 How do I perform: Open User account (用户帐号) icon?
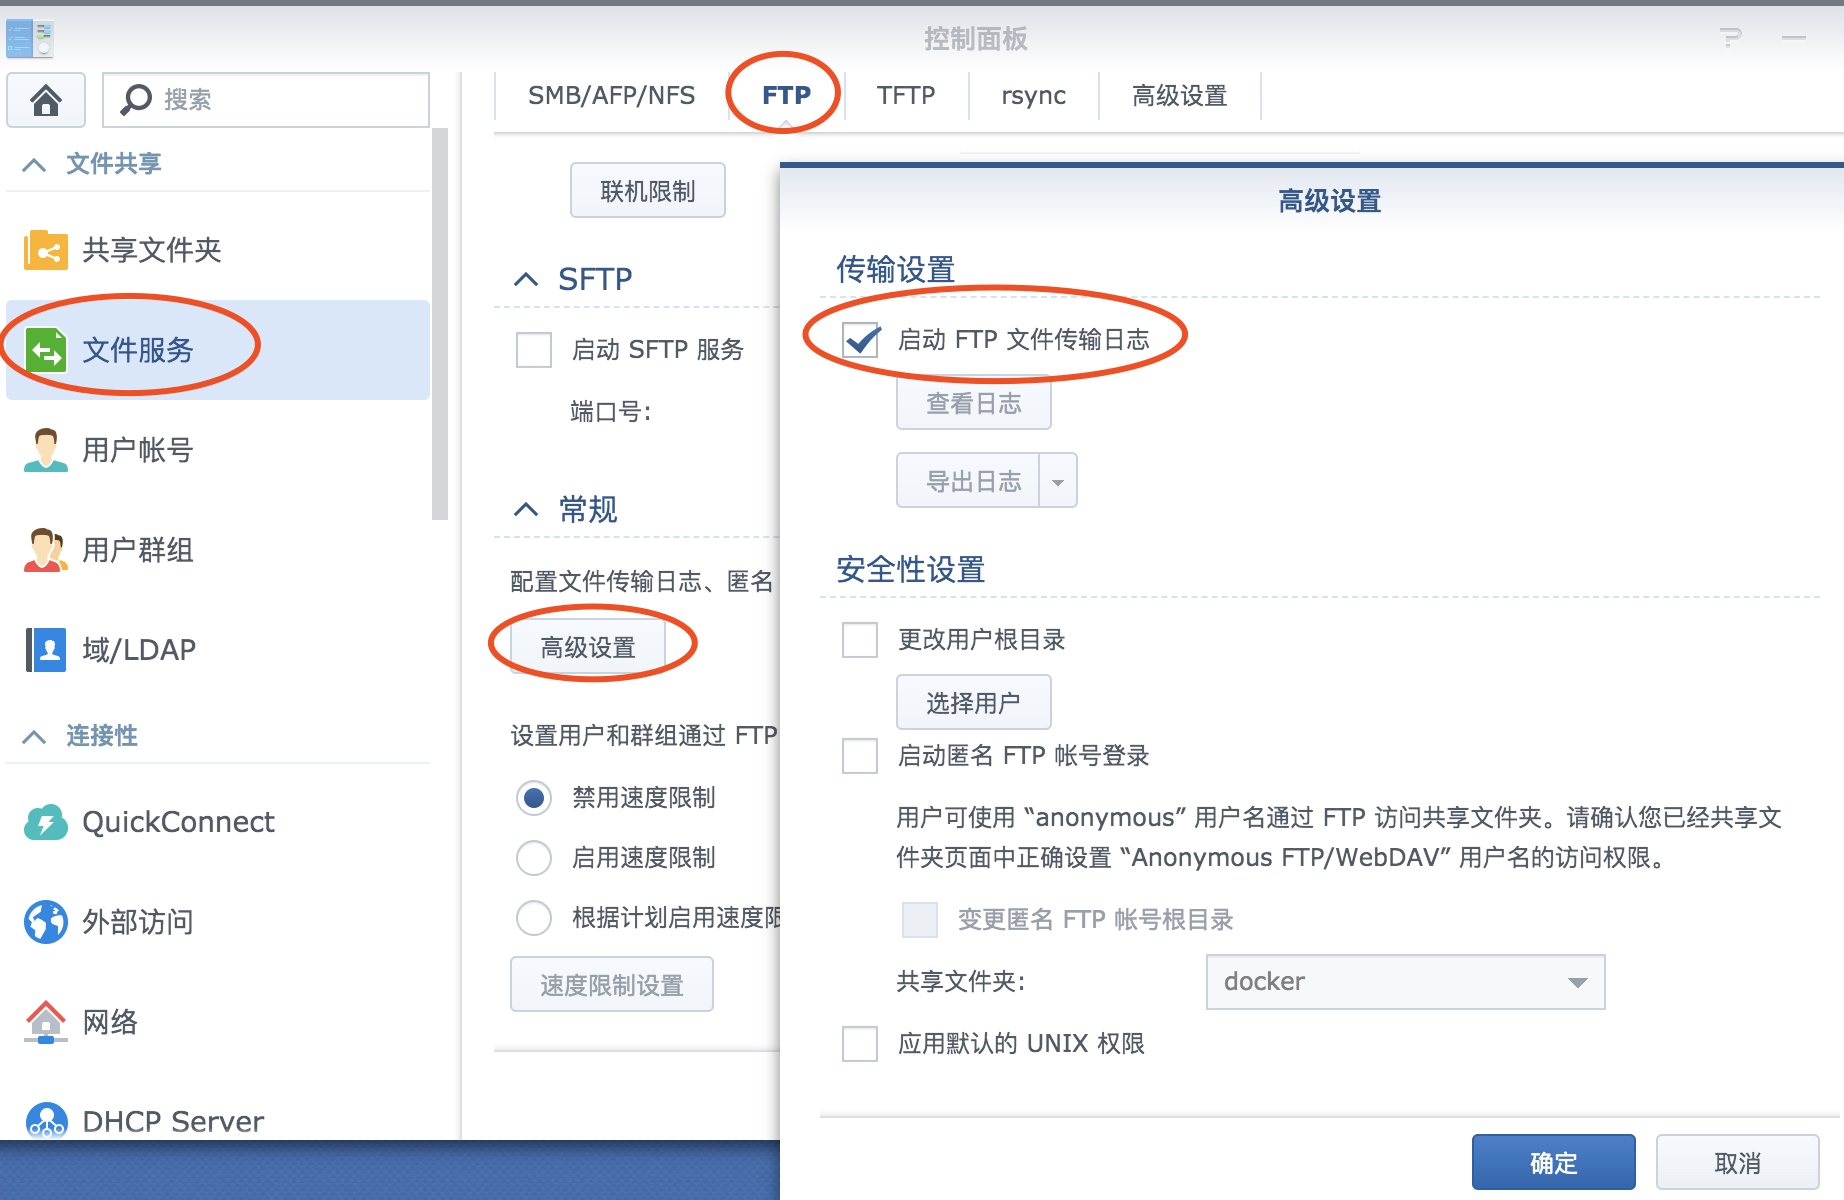[x=46, y=450]
